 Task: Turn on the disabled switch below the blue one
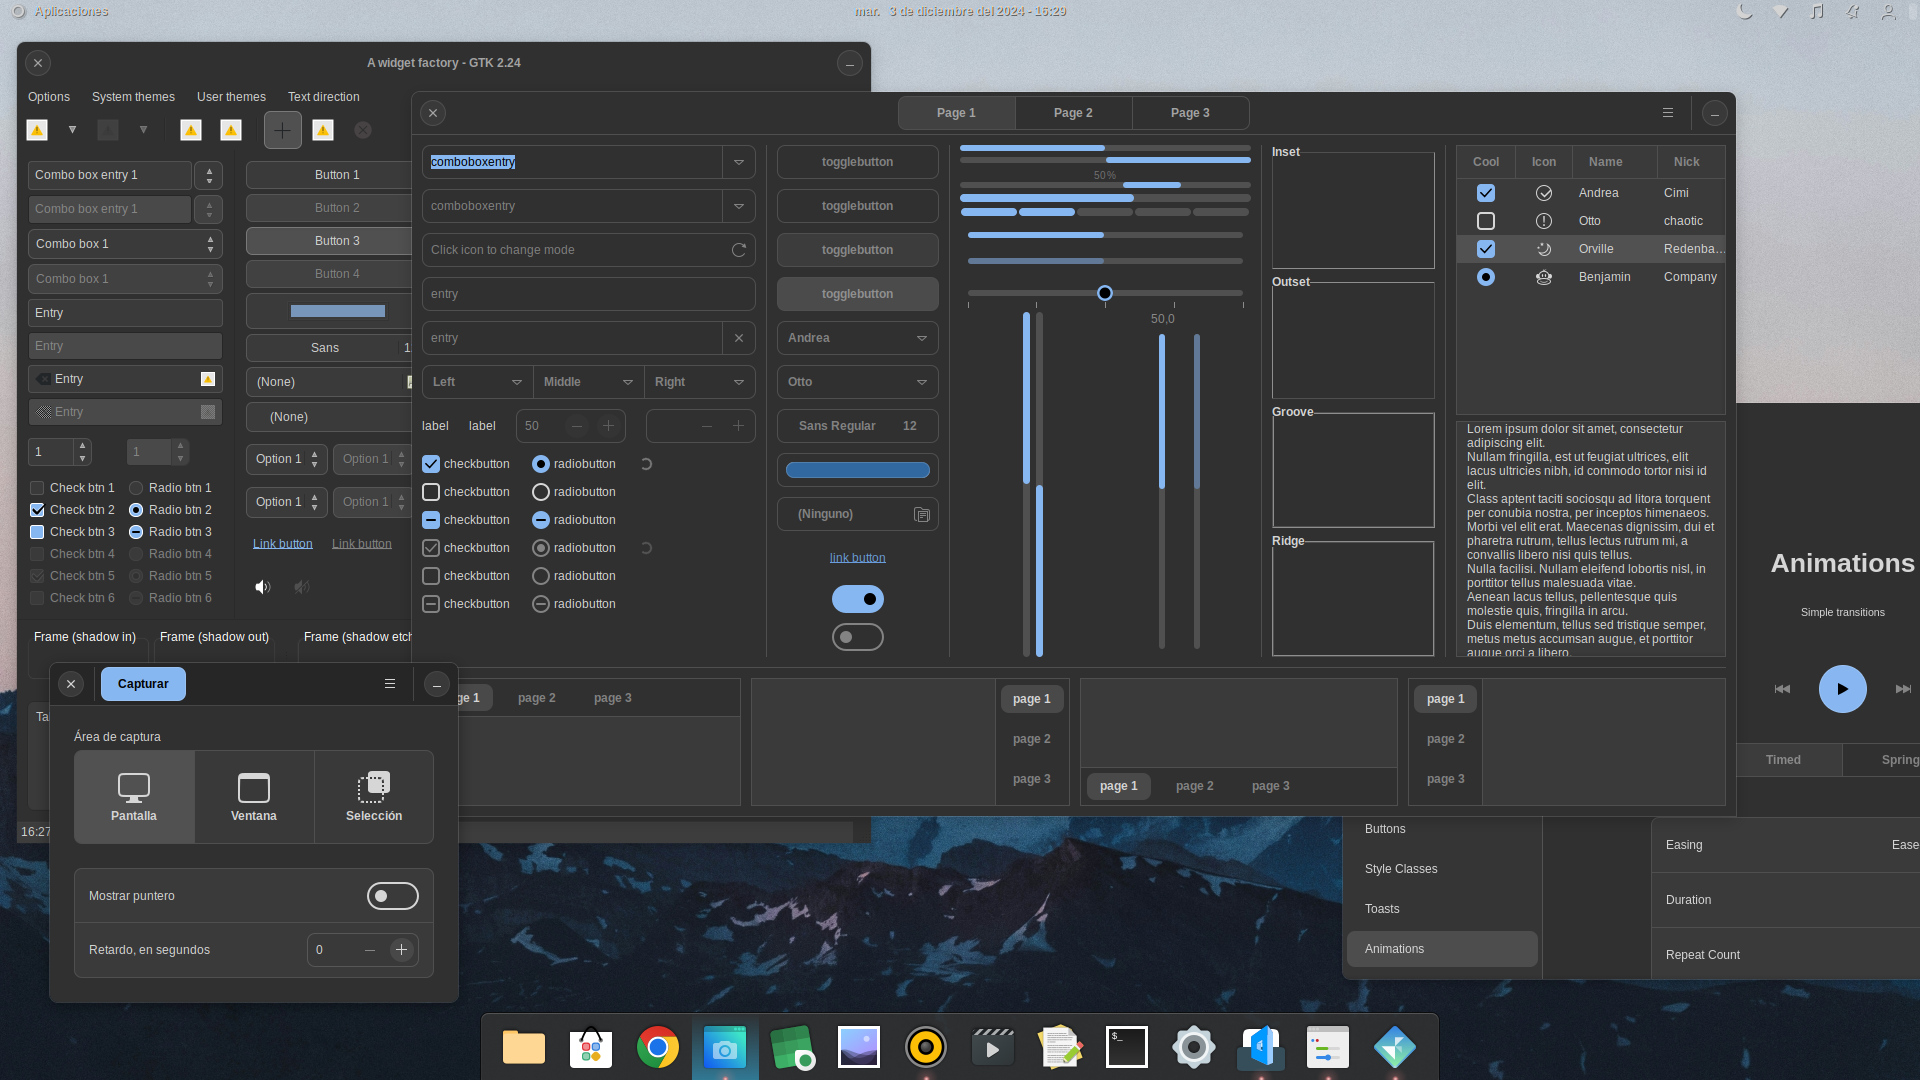pyautogui.click(x=857, y=637)
